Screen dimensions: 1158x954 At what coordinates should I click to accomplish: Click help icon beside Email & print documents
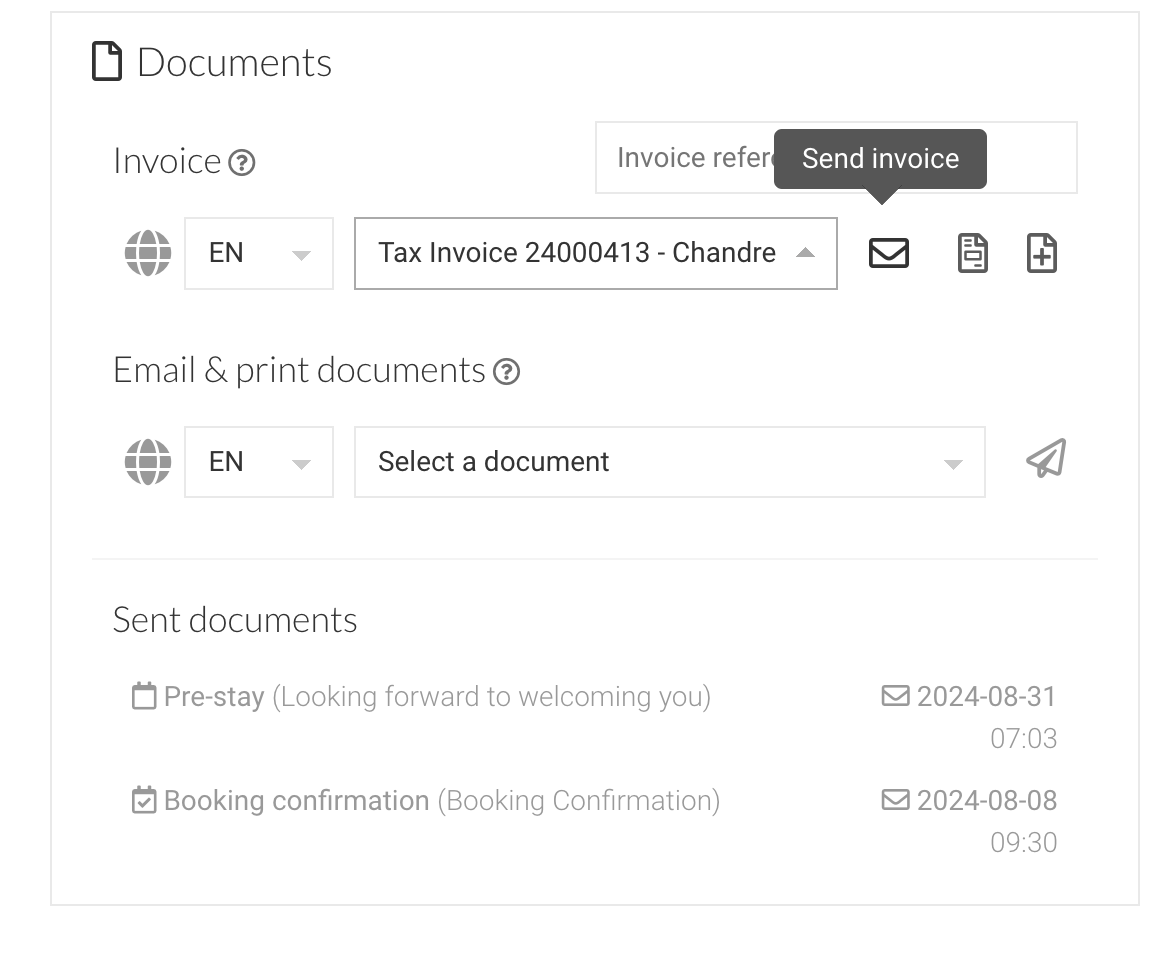[507, 371]
